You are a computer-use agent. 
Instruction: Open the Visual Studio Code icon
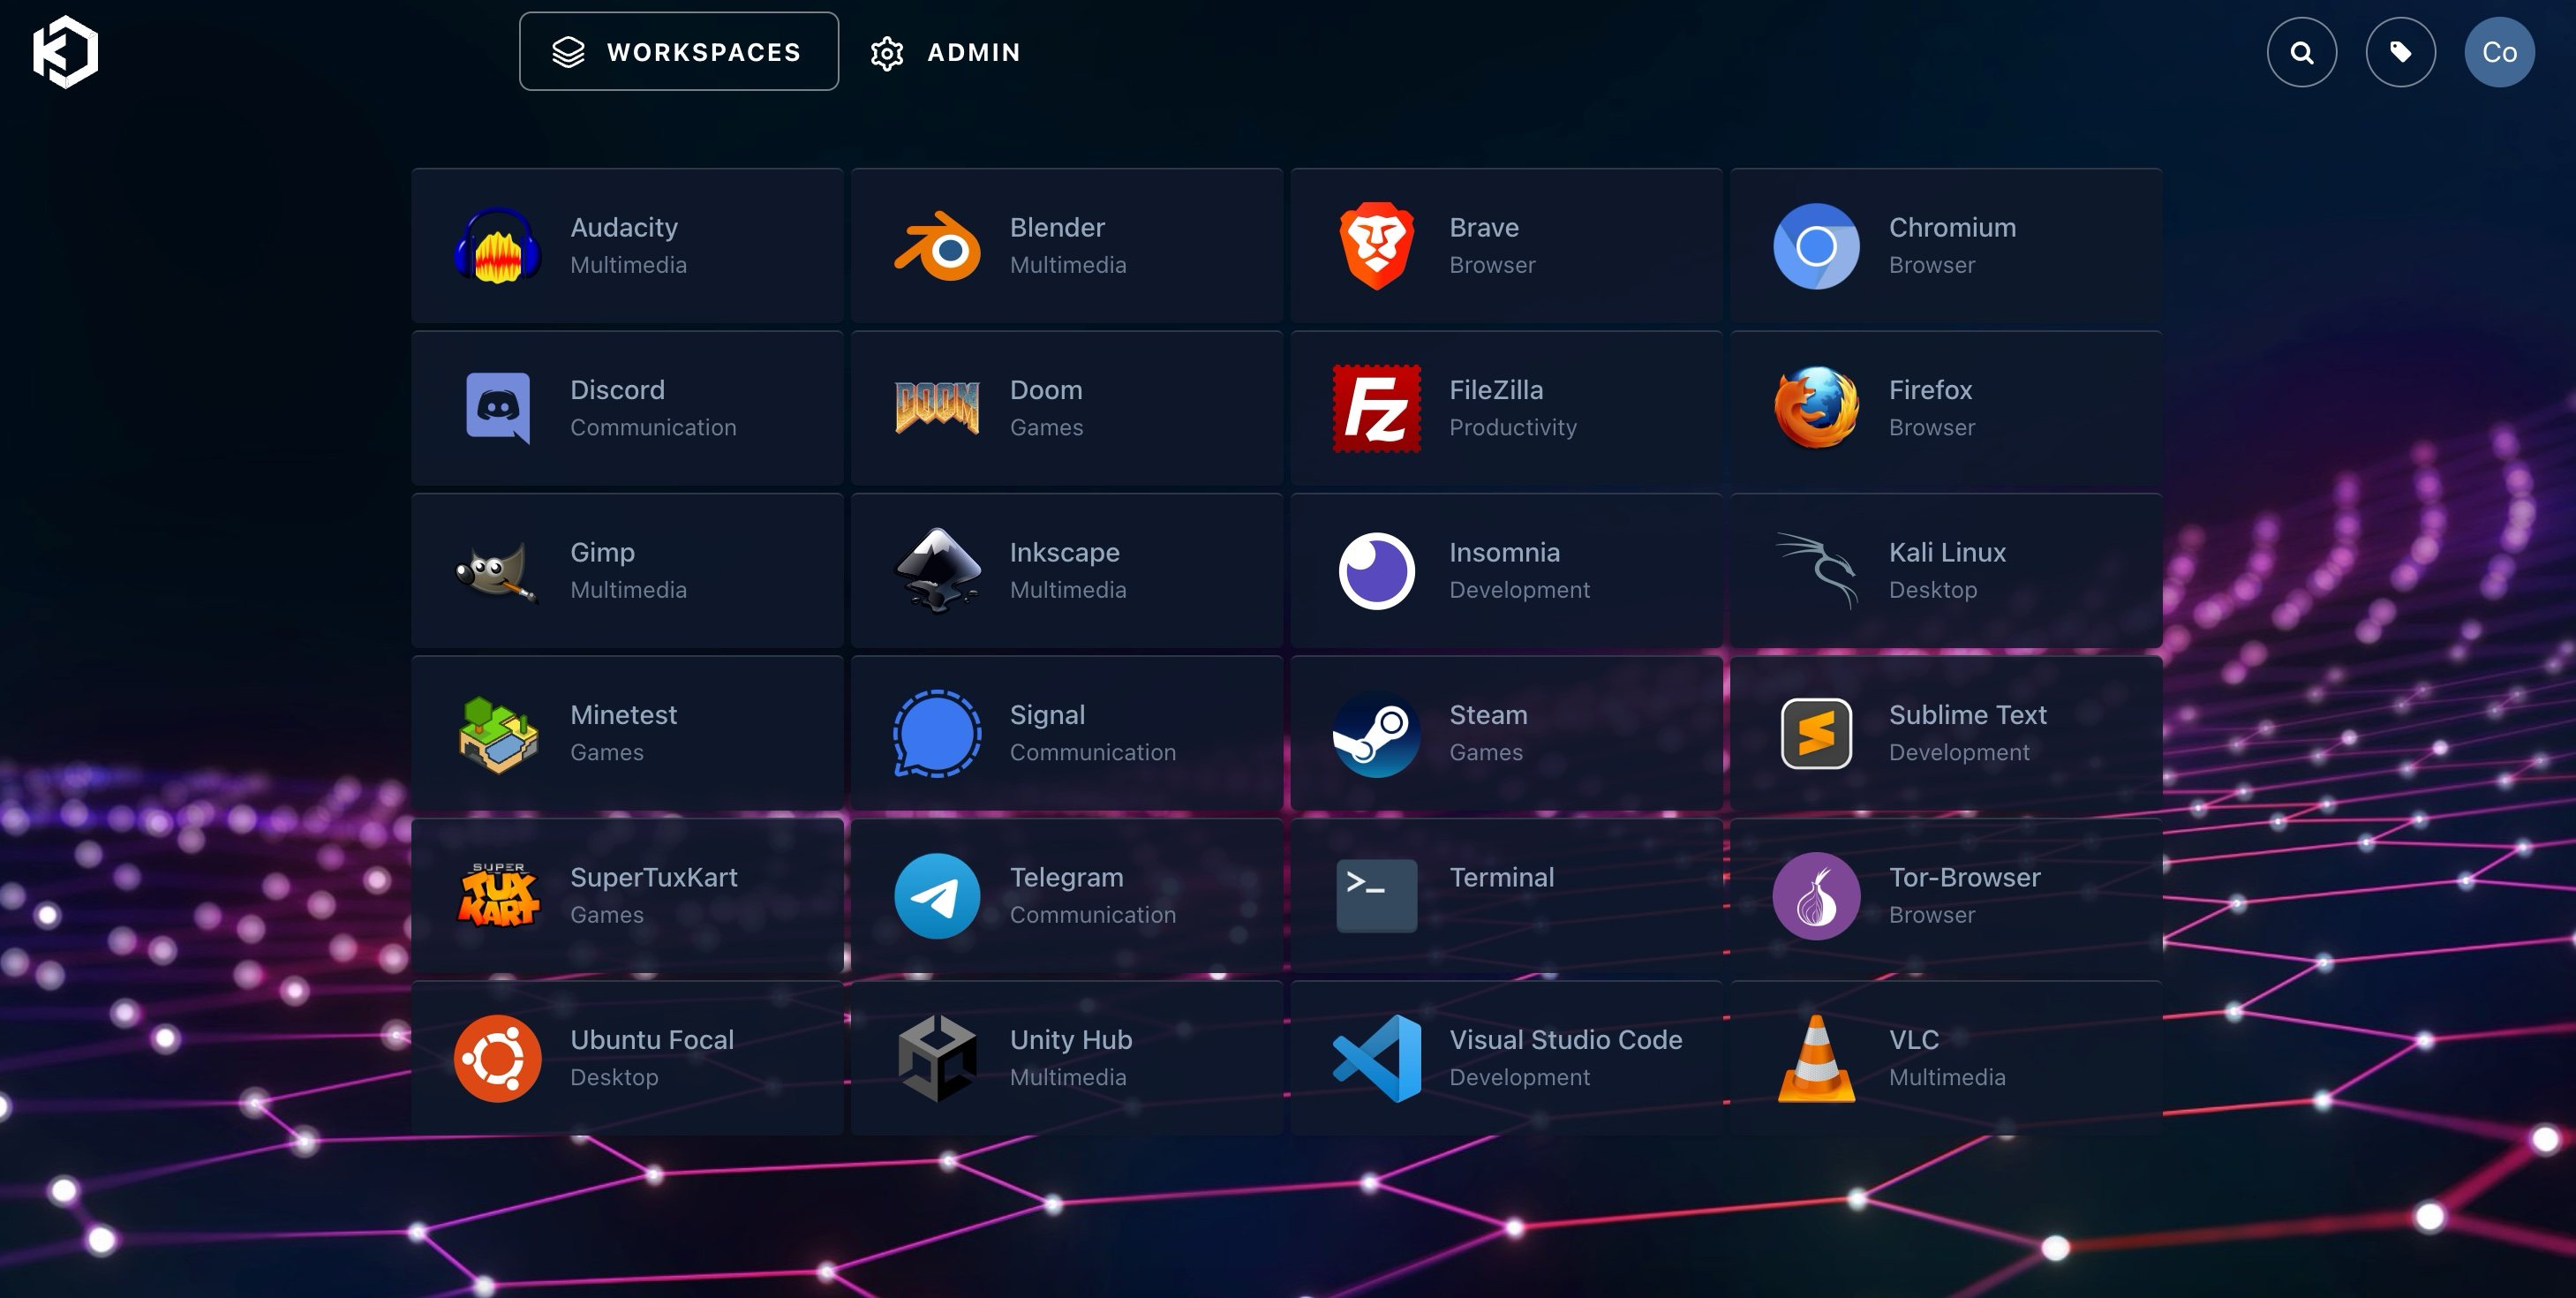pyautogui.click(x=1376, y=1058)
